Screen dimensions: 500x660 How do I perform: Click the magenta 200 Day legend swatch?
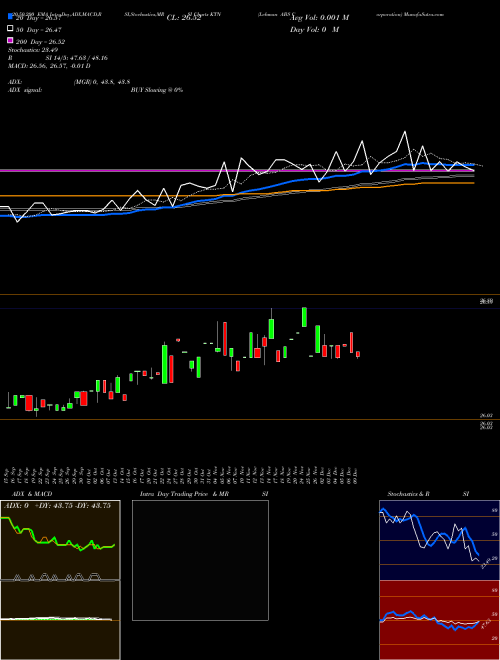(11, 40)
